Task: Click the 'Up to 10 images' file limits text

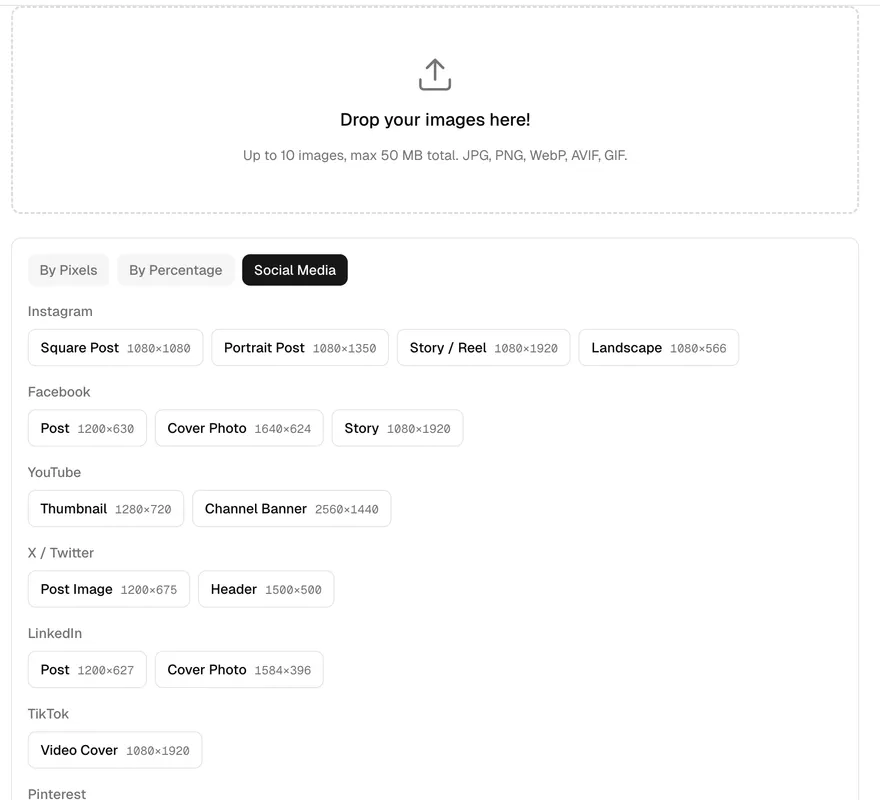Action: tap(435, 156)
